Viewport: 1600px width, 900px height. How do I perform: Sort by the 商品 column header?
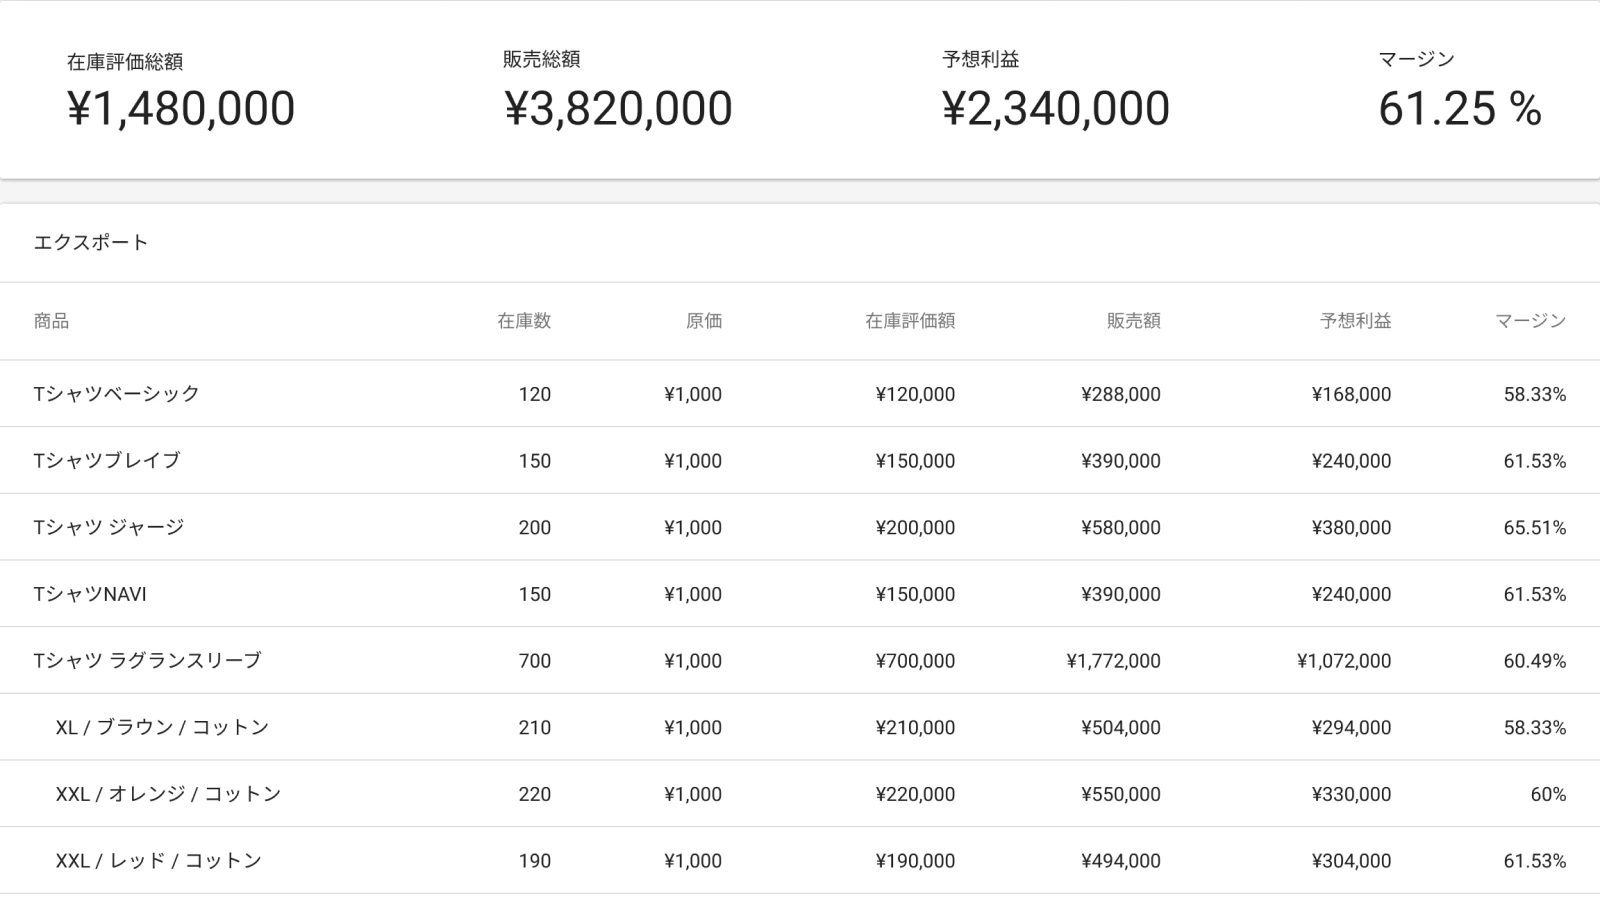pyautogui.click(x=51, y=321)
